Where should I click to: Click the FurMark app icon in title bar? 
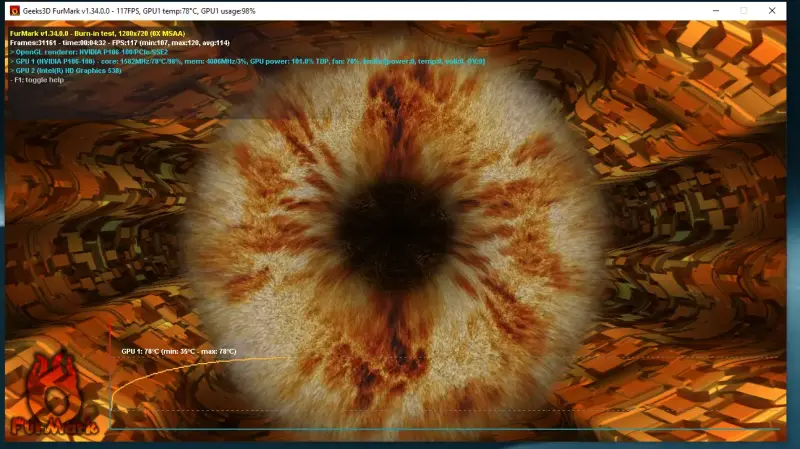click(15, 11)
